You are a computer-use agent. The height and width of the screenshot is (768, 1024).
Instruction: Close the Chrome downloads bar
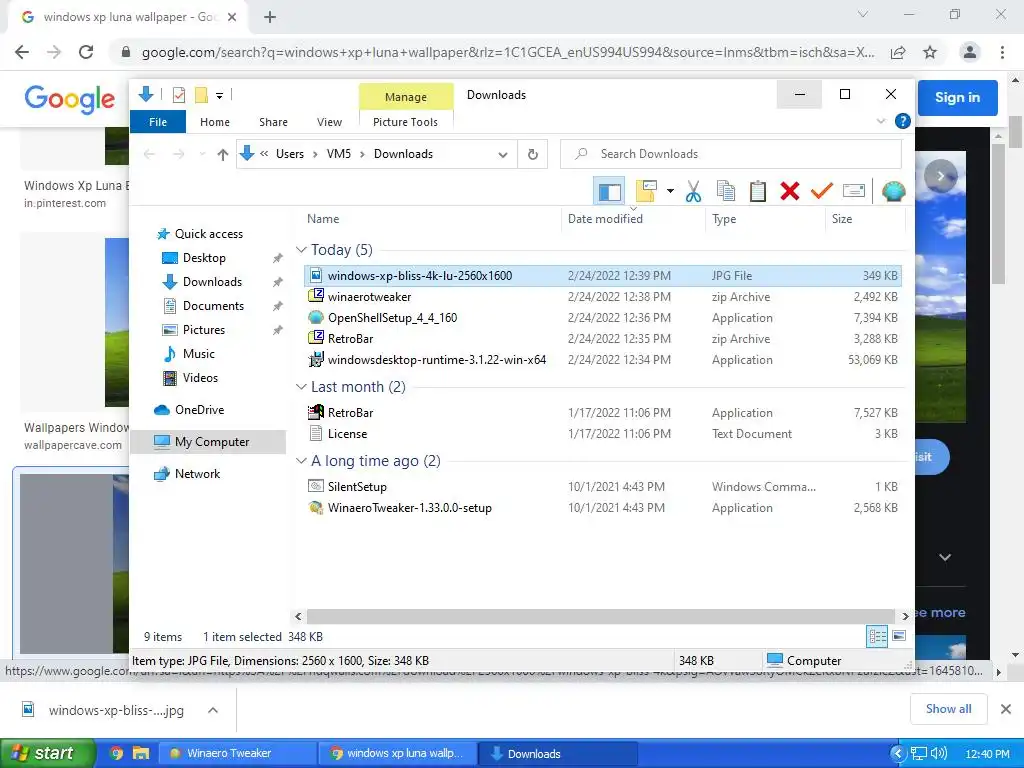1006,709
